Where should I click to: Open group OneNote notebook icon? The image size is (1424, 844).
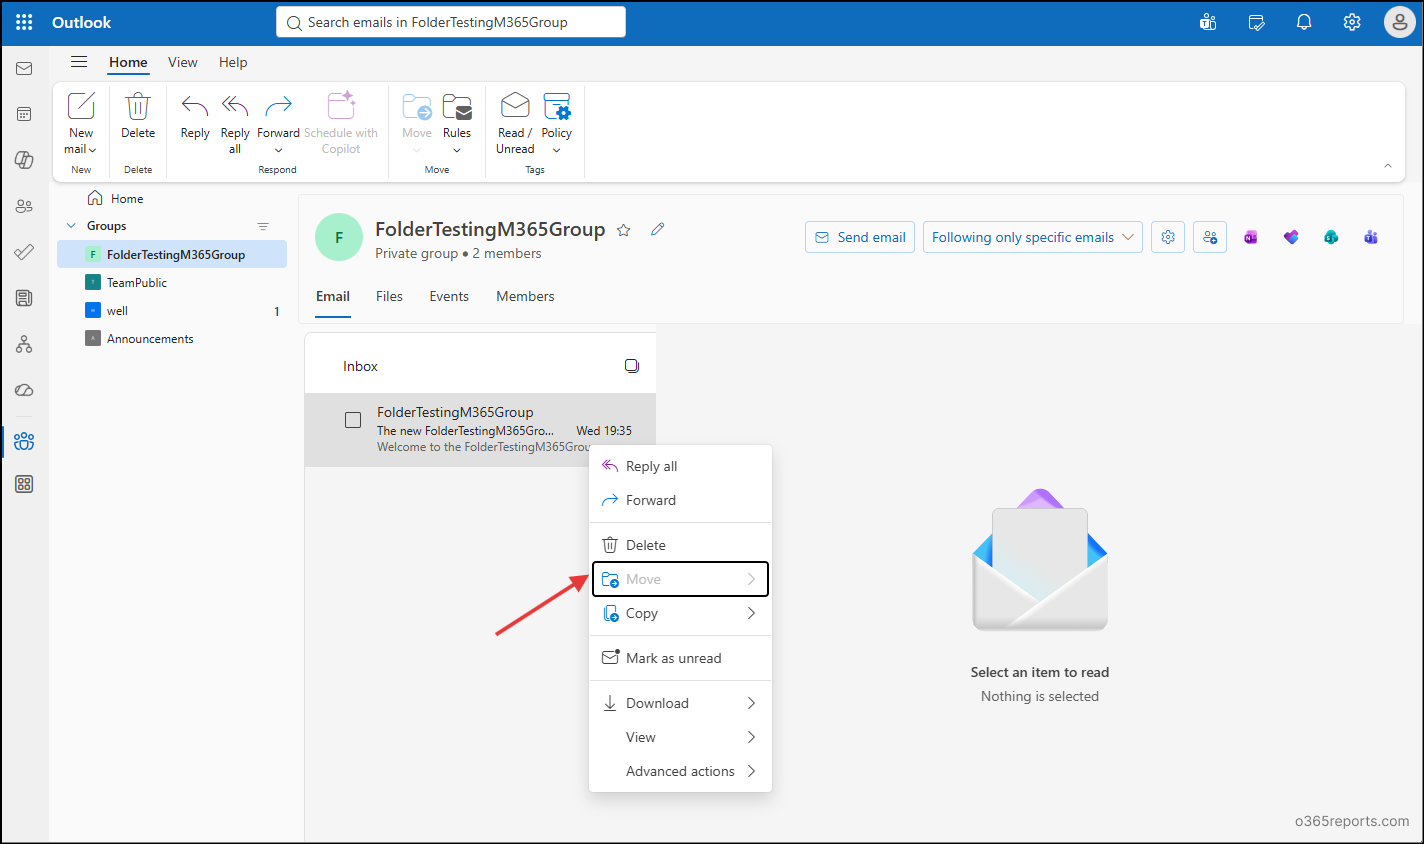[x=1251, y=237]
